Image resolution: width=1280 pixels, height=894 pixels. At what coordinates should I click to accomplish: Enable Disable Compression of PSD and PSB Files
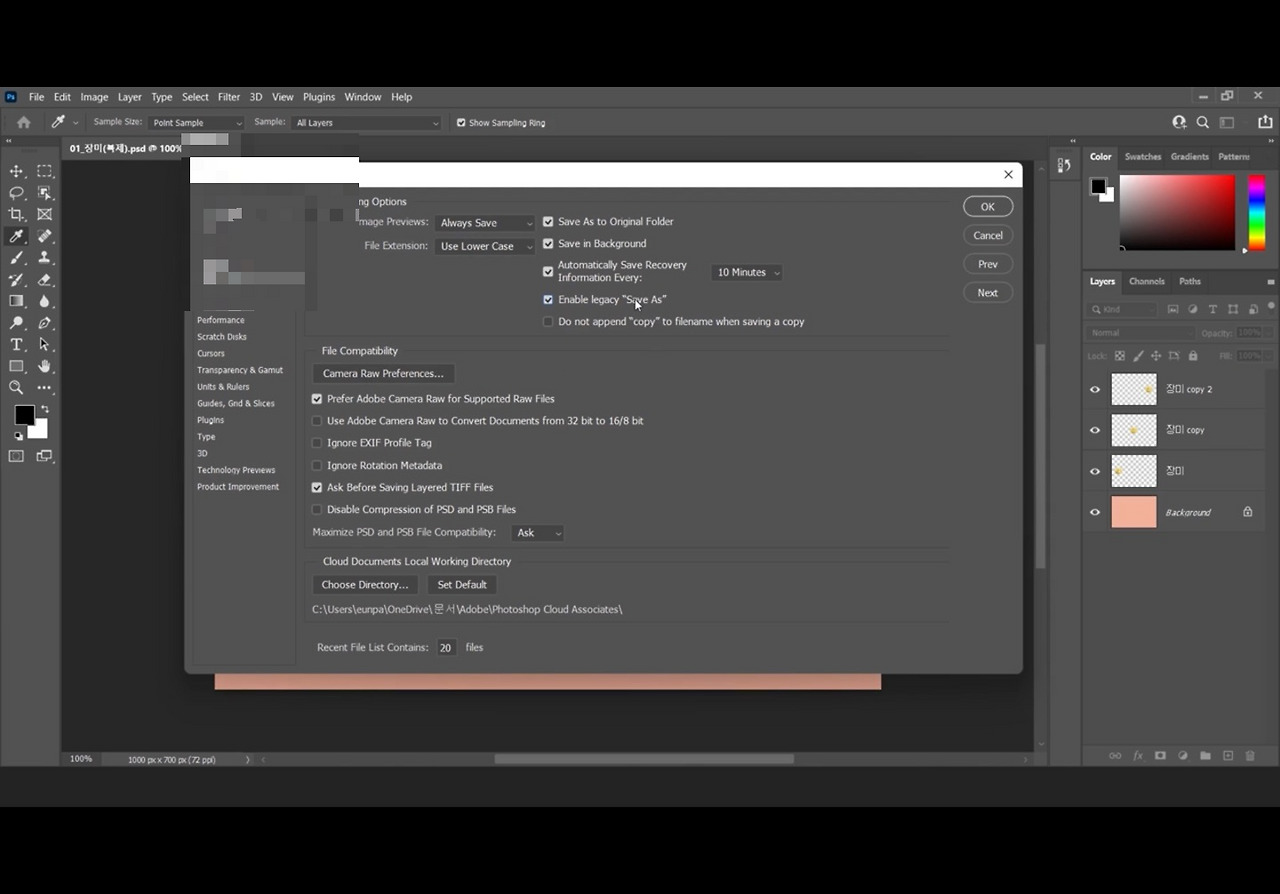(x=317, y=510)
